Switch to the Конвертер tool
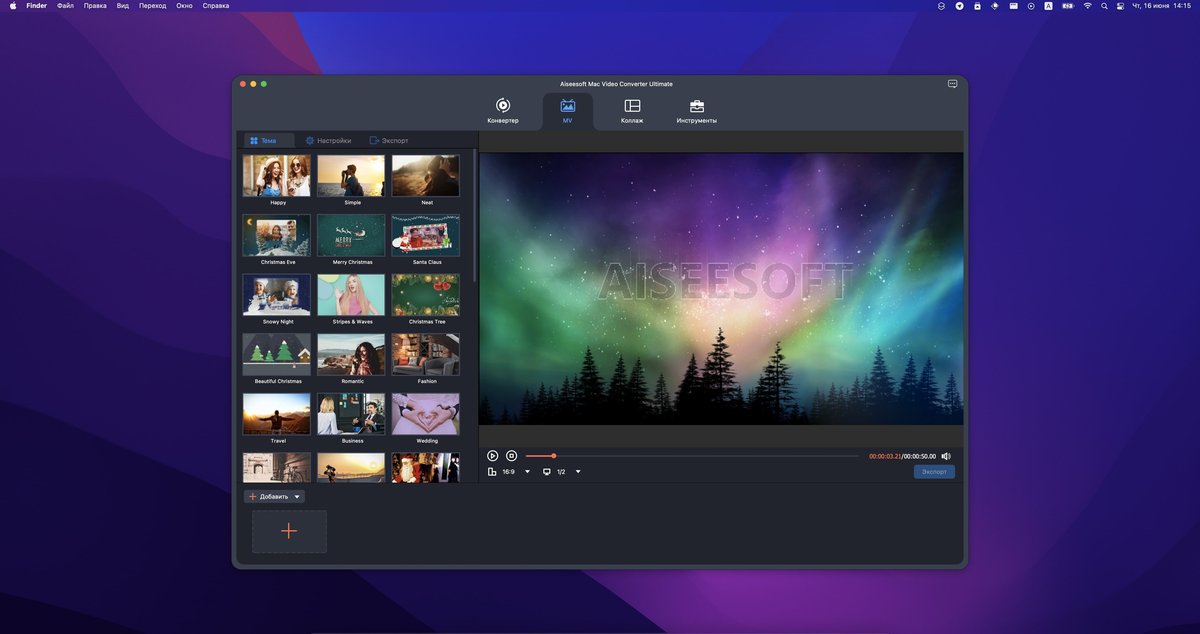1200x634 pixels. [x=502, y=111]
